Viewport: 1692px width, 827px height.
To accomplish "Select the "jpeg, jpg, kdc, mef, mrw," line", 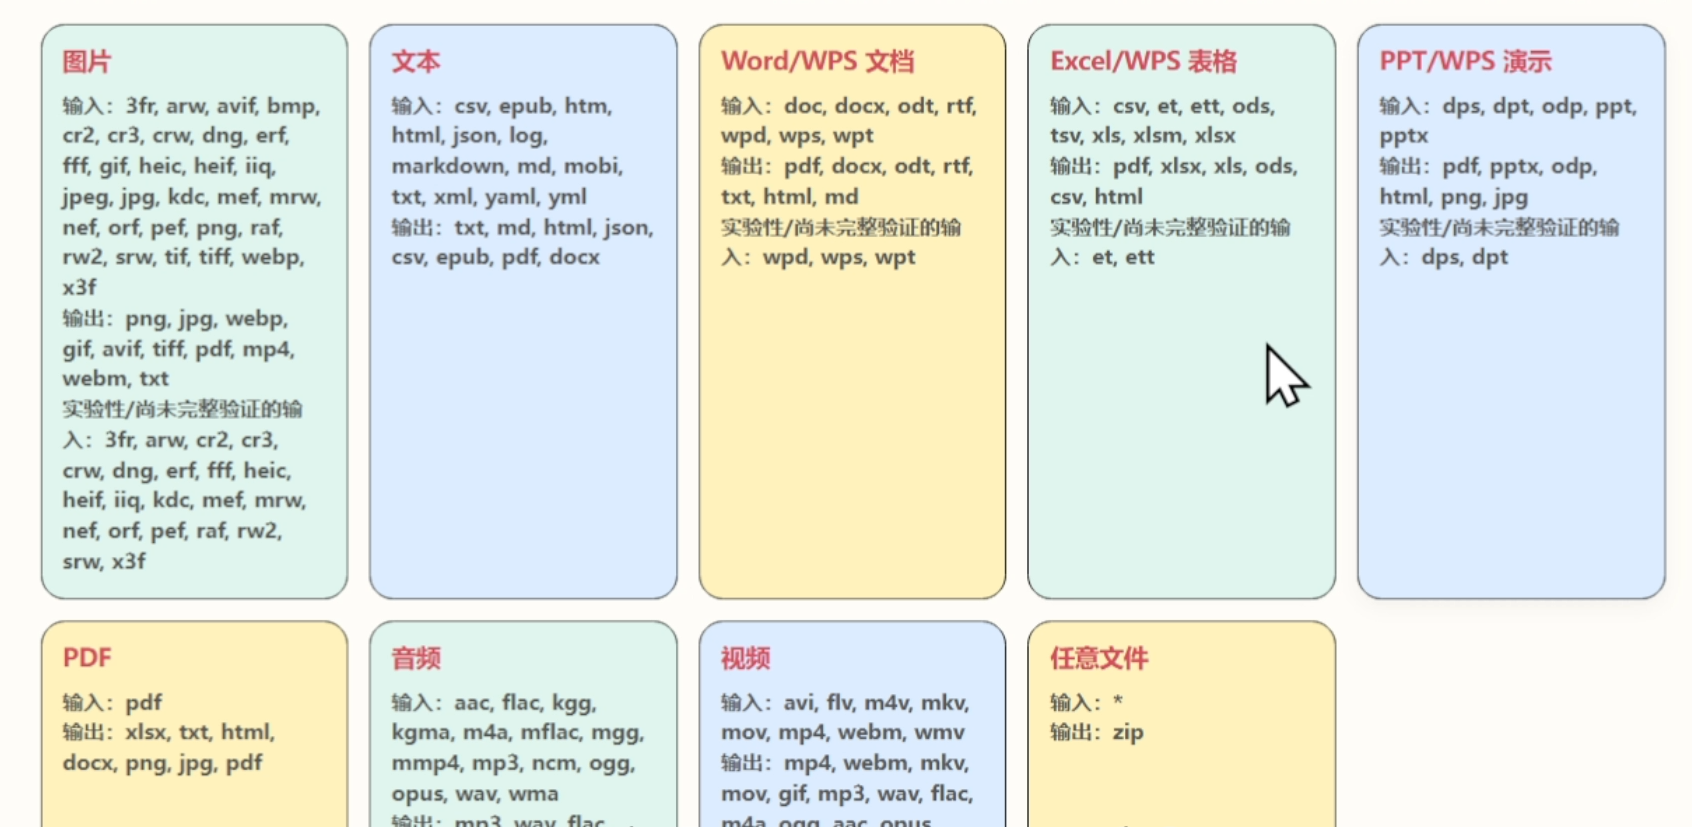I will pos(192,197).
